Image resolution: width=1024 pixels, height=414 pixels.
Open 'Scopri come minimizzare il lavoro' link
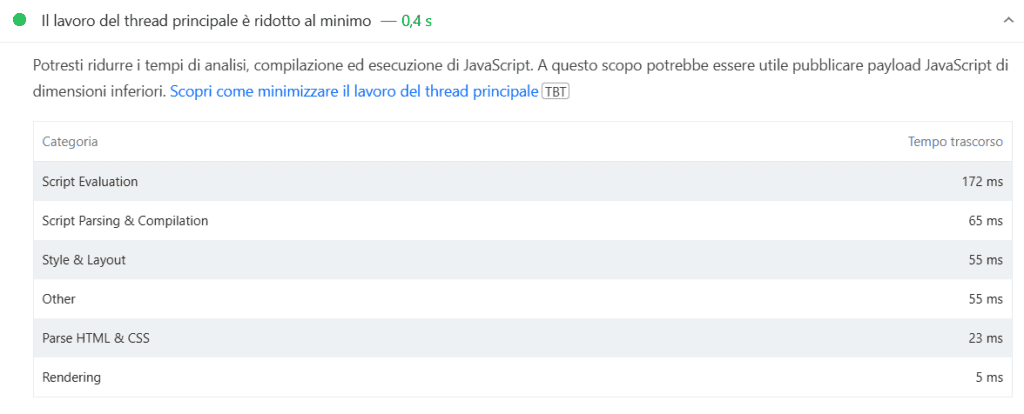(354, 92)
